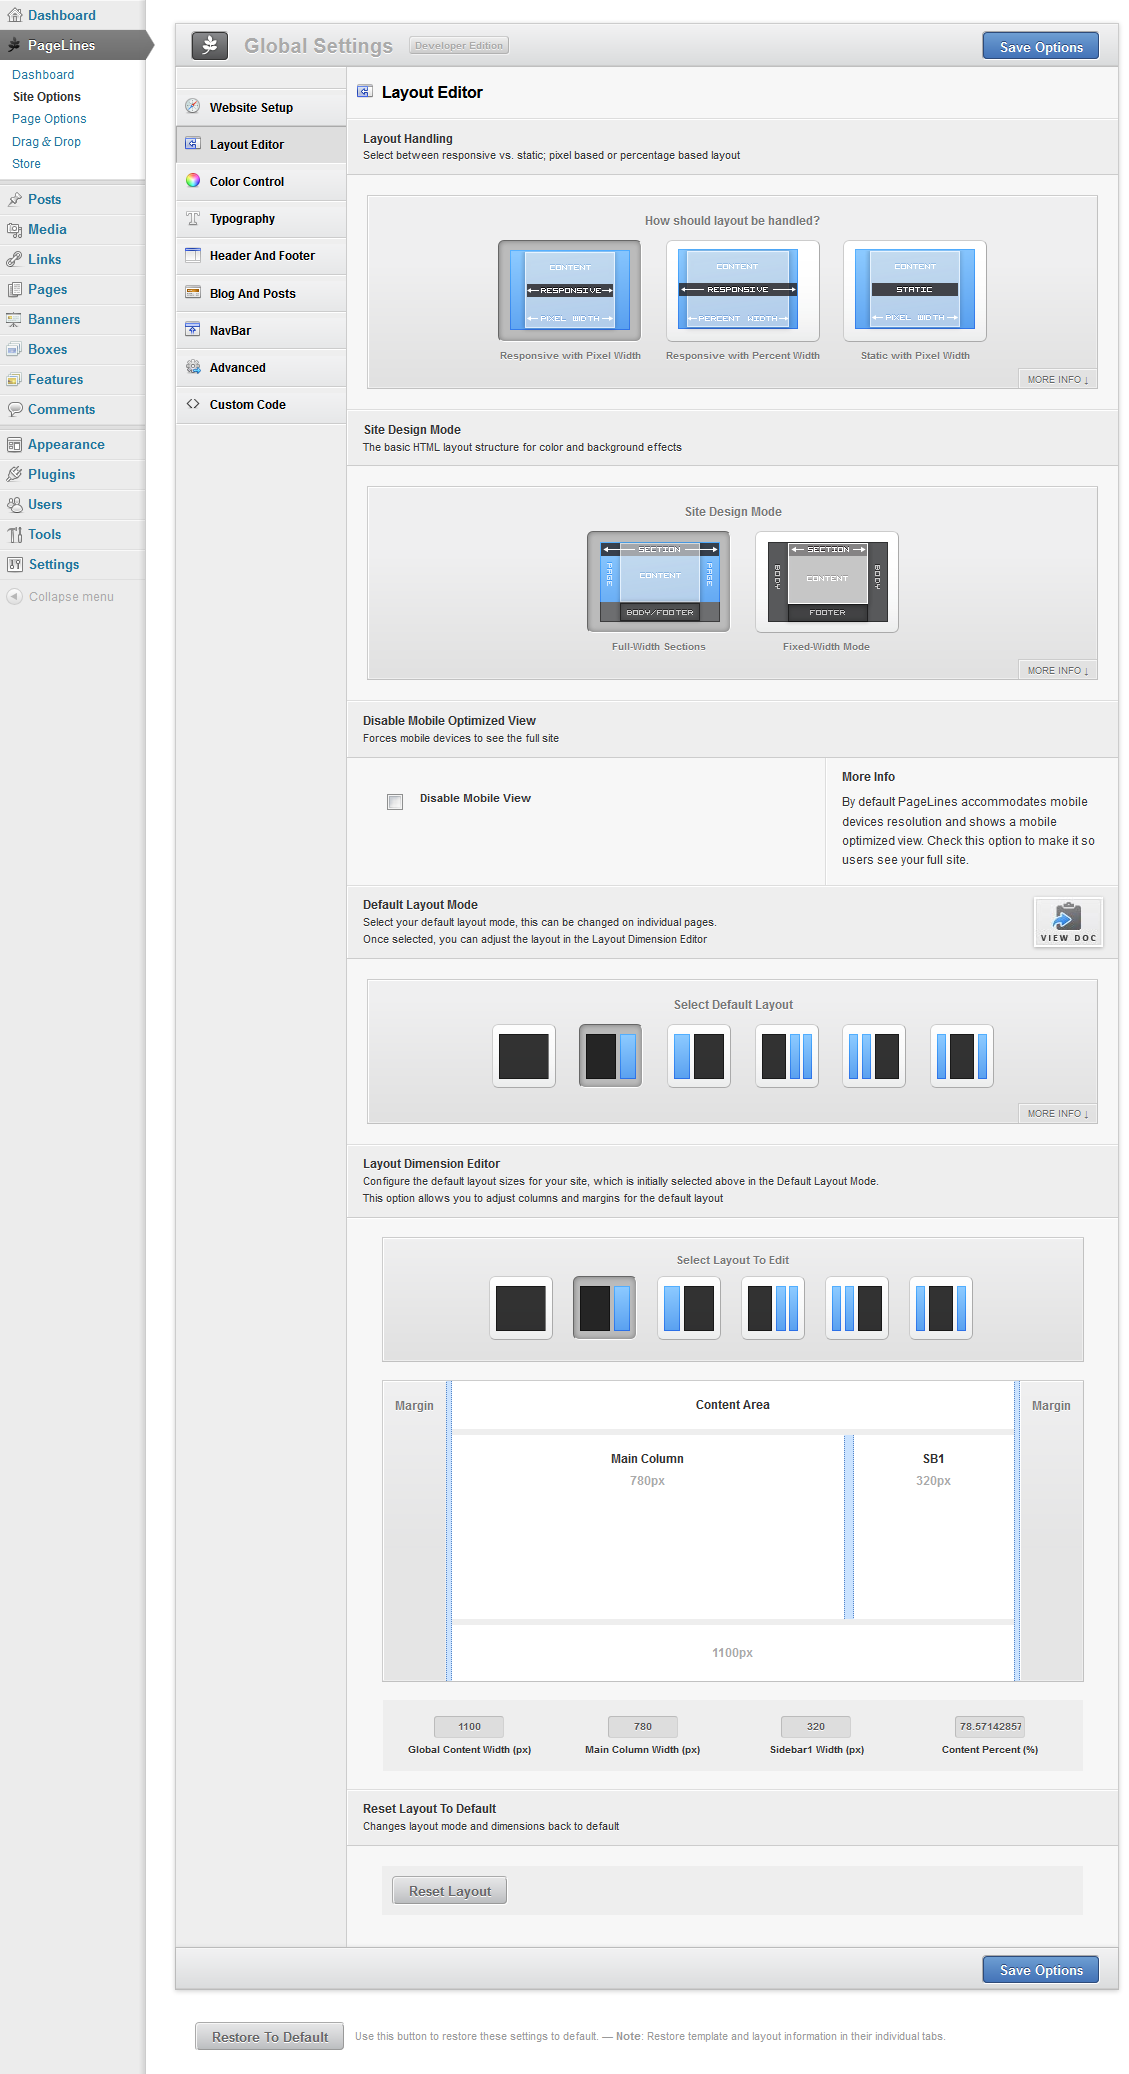Select the Color Control wheel icon

coord(193,181)
